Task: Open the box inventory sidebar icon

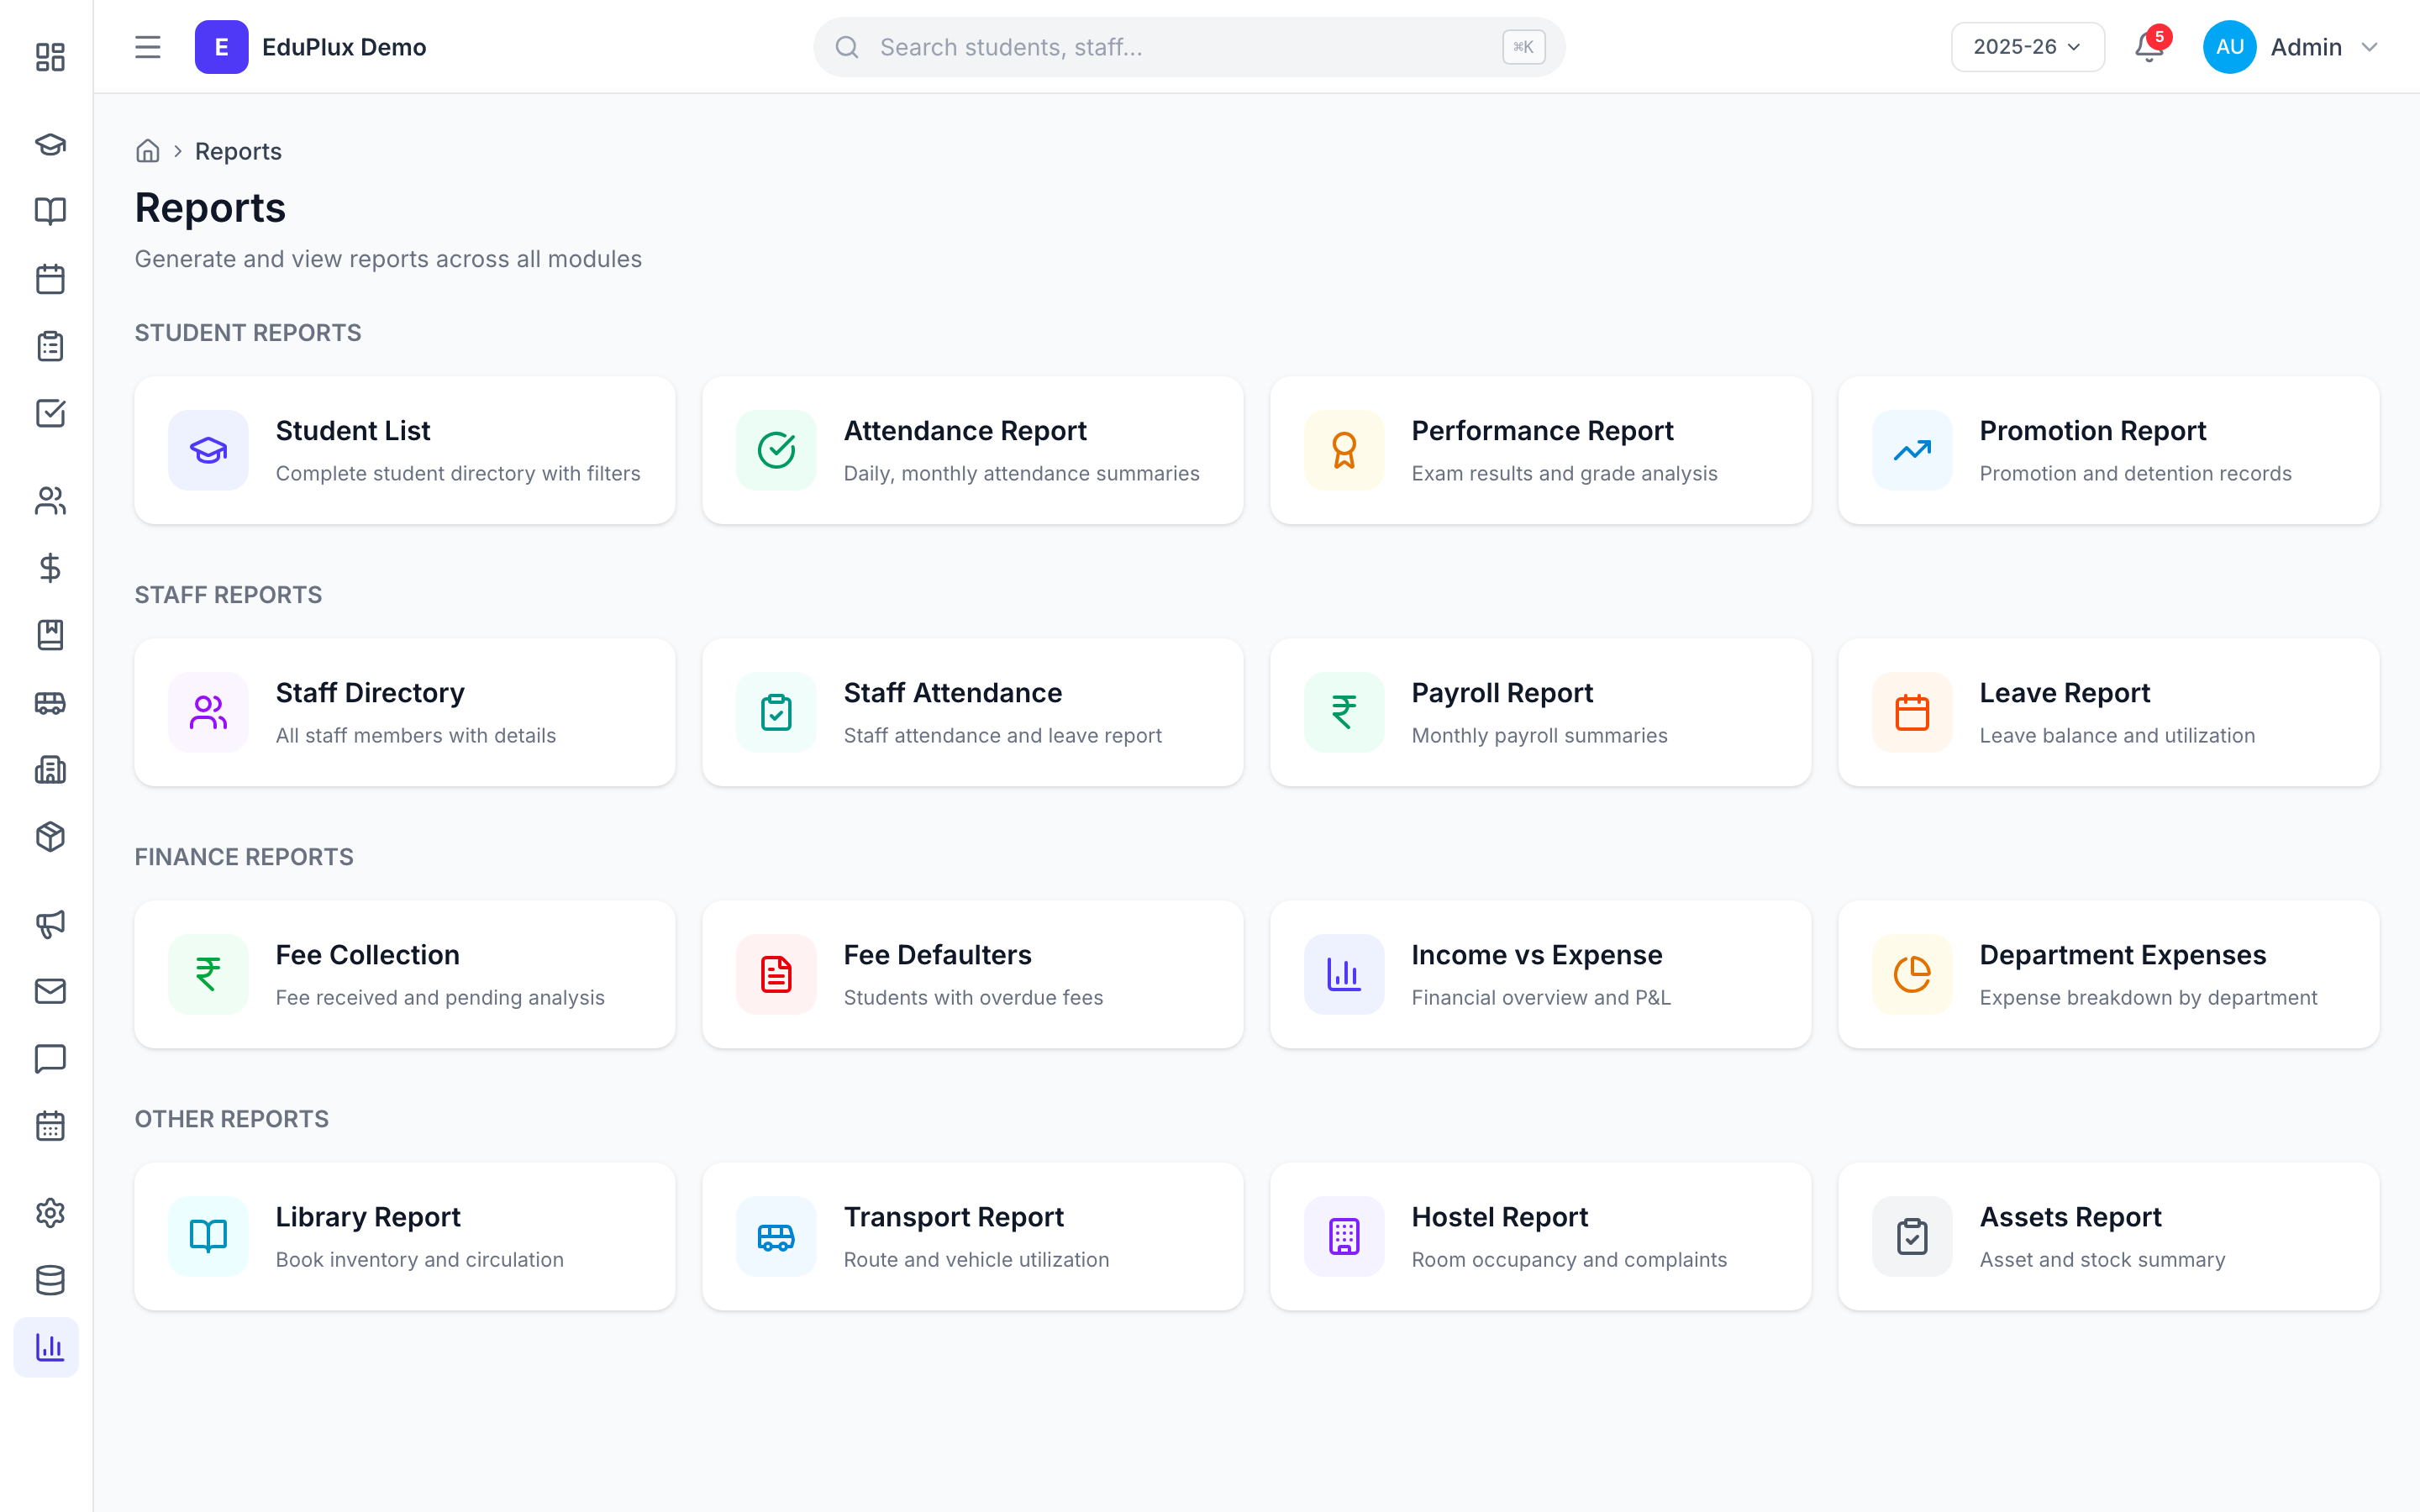Action: pyautogui.click(x=50, y=837)
